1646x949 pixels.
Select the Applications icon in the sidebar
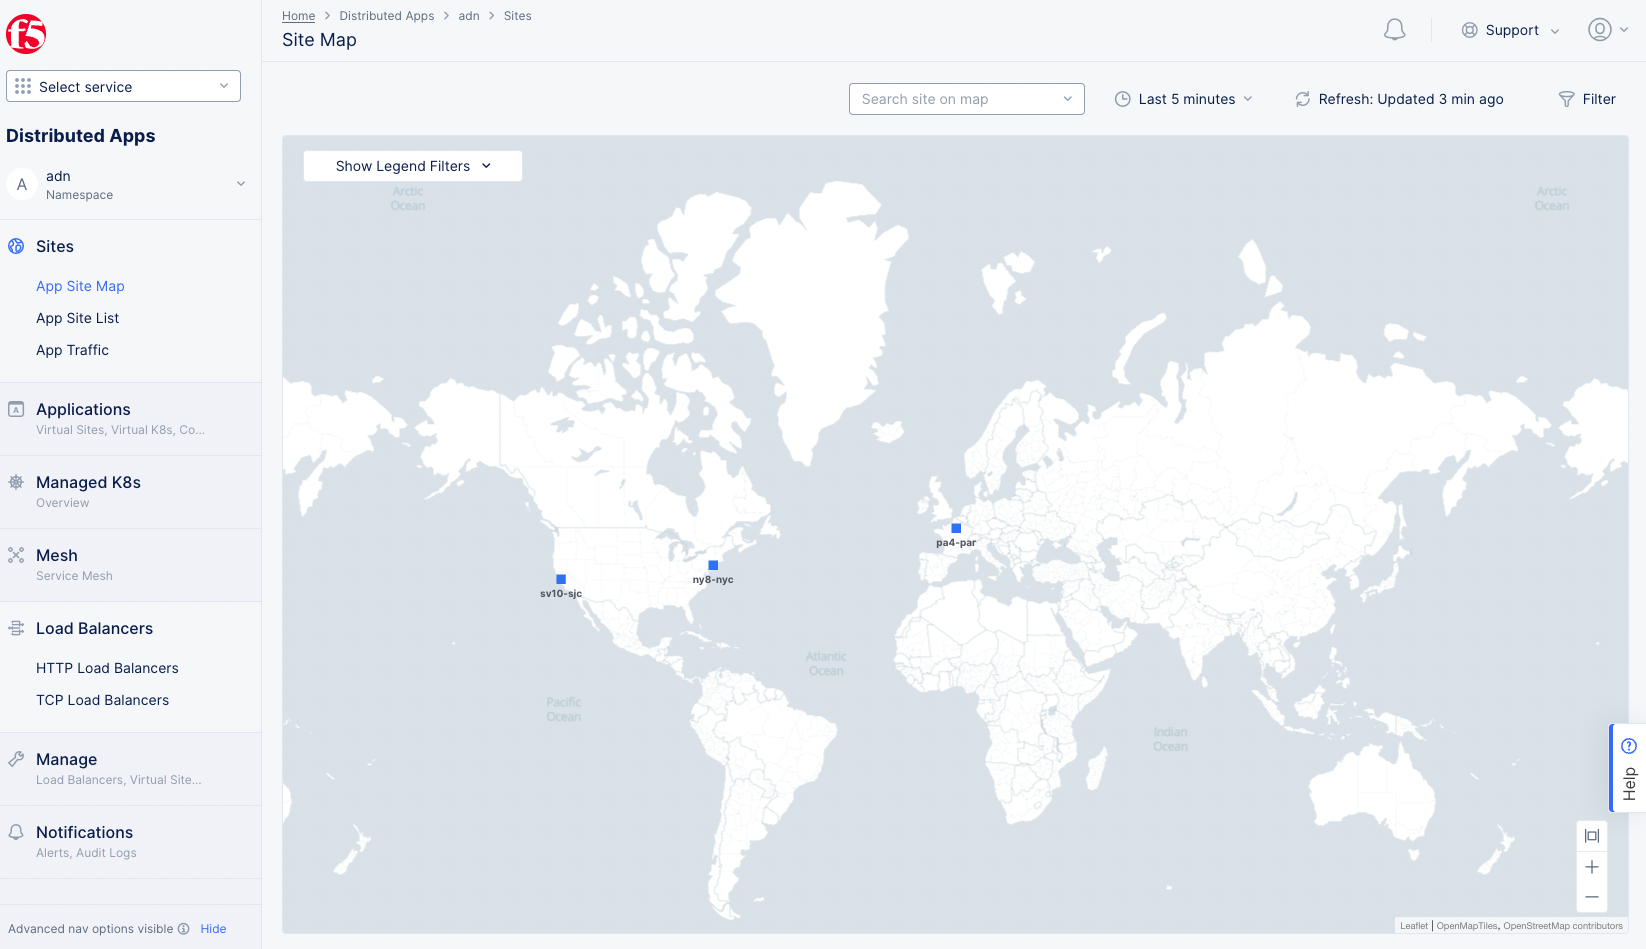point(15,409)
